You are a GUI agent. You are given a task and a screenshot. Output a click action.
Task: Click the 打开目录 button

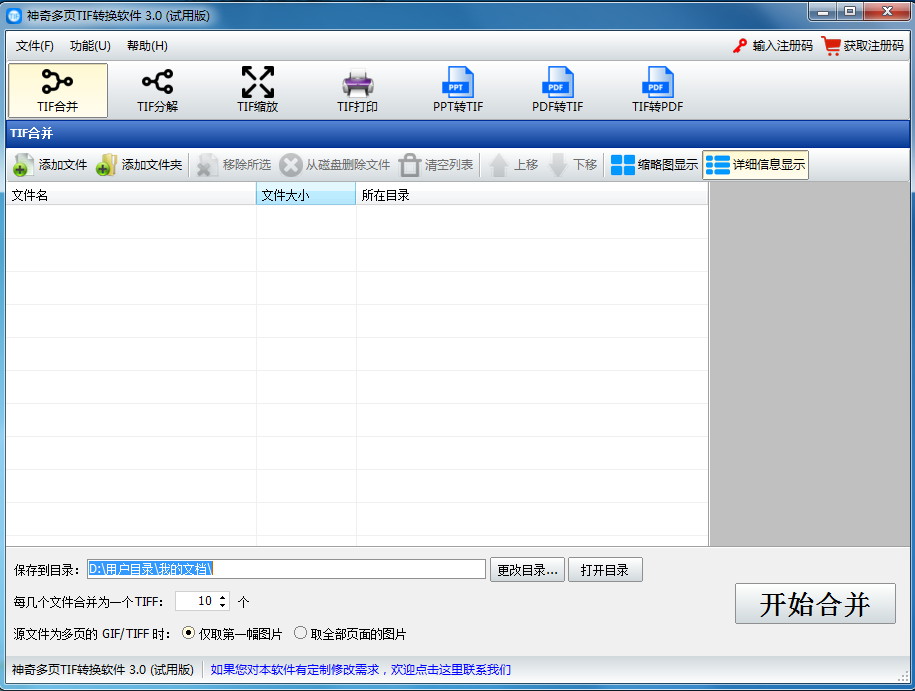tap(605, 570)
